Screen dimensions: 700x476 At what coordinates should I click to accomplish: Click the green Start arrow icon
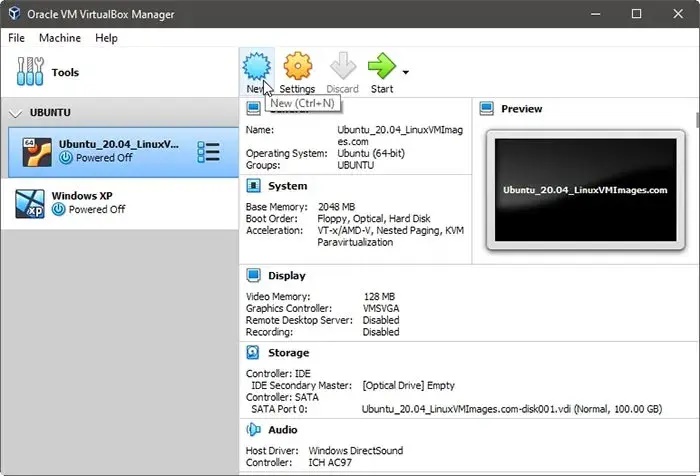382,66
